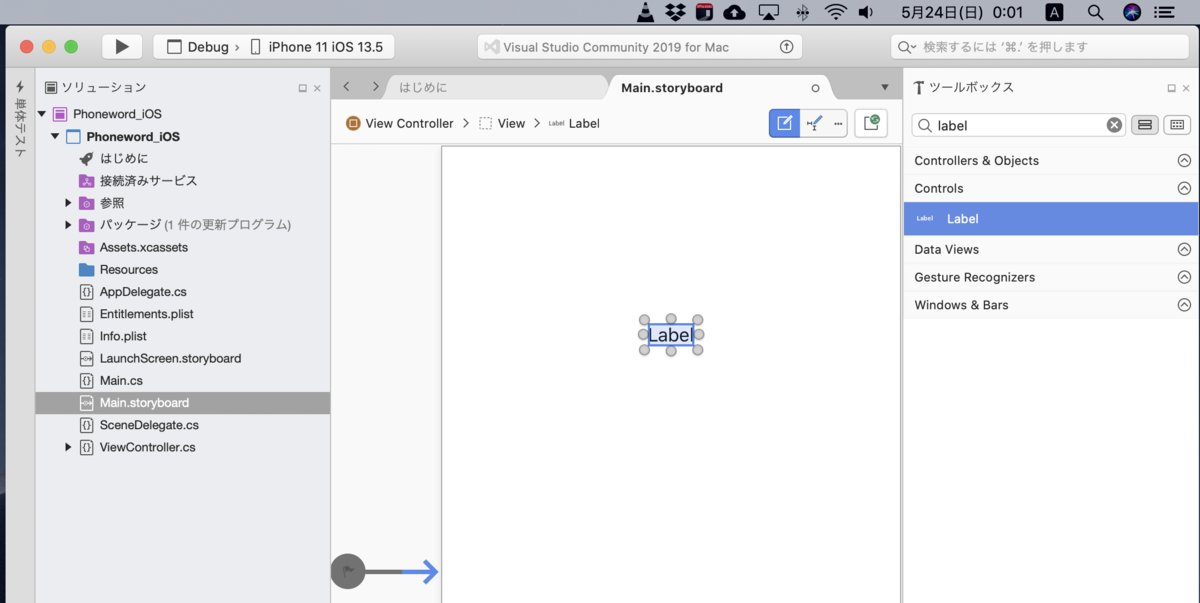
Task: Open the input source A menu
Action: coord(1054,12)
